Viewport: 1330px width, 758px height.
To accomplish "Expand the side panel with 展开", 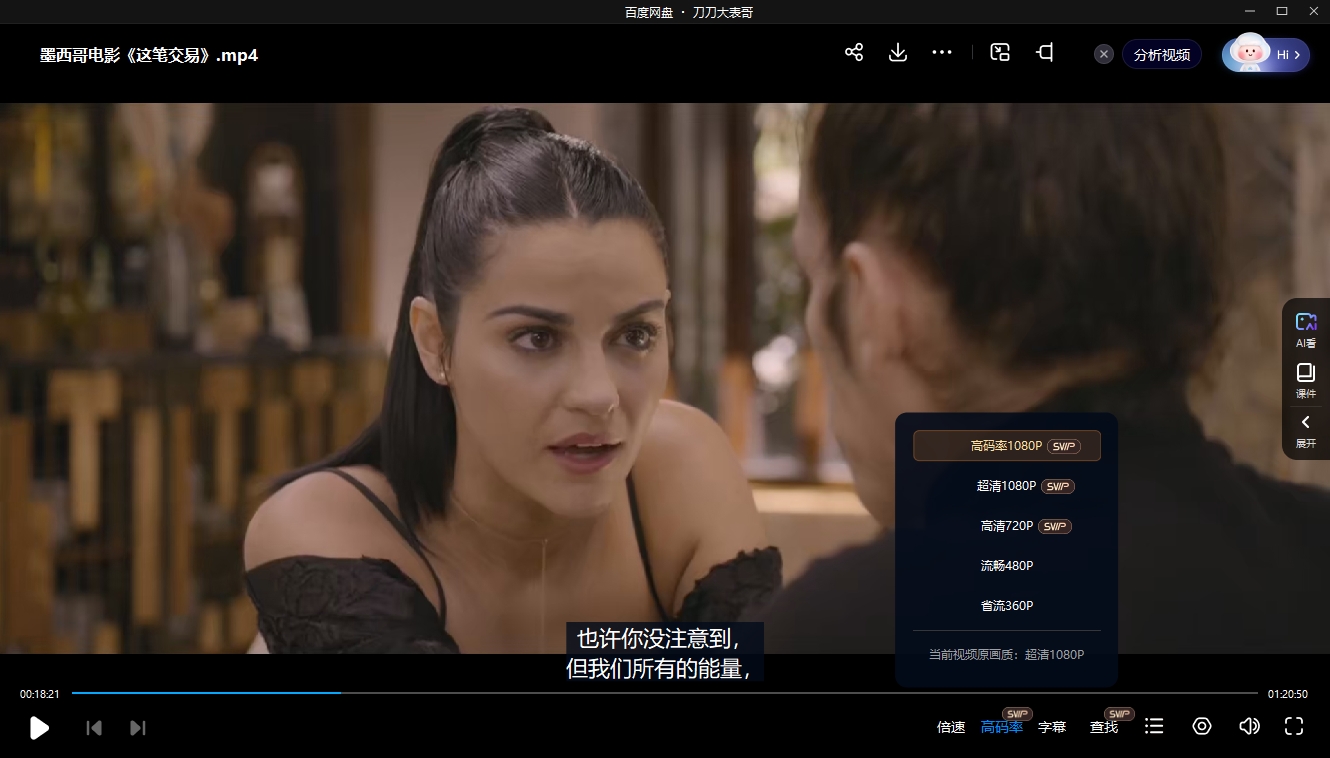I will pos(1306,431).
